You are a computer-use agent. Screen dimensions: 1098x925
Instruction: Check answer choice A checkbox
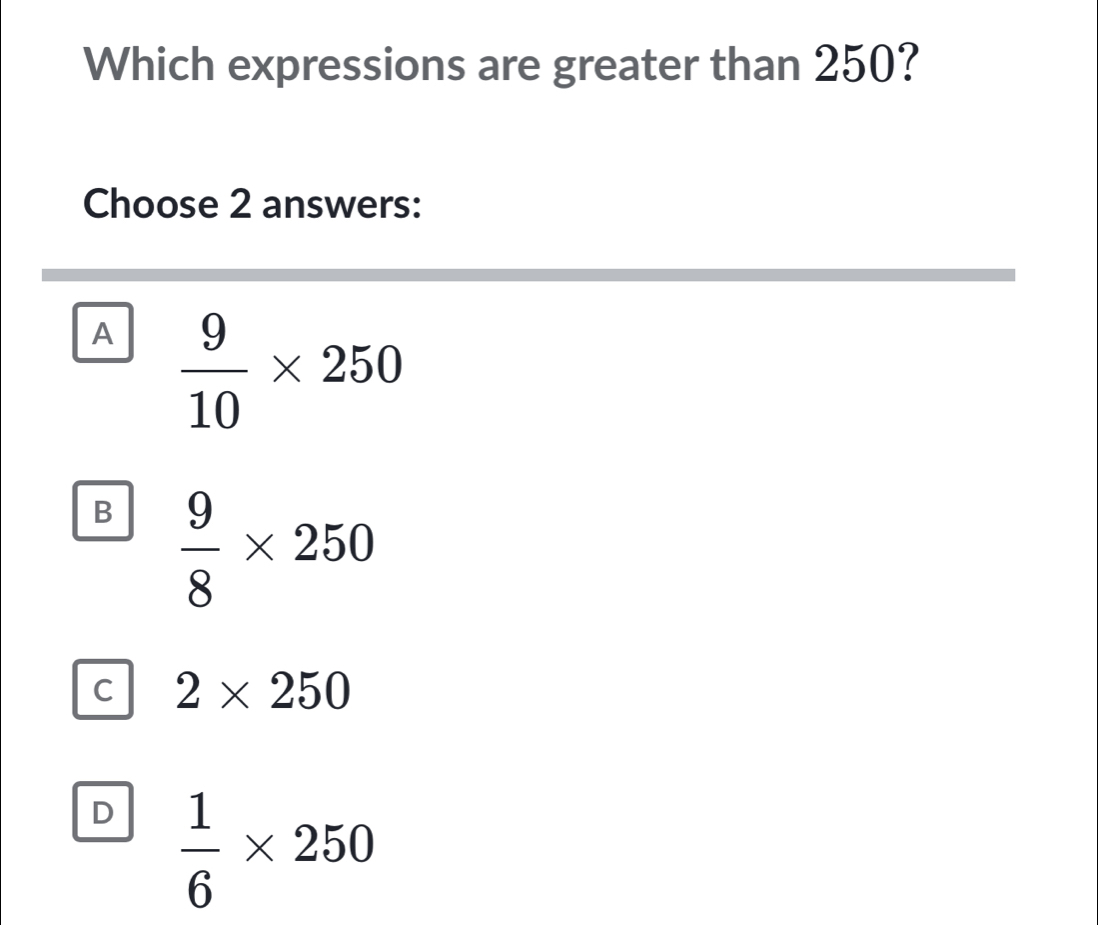point(103,333)
